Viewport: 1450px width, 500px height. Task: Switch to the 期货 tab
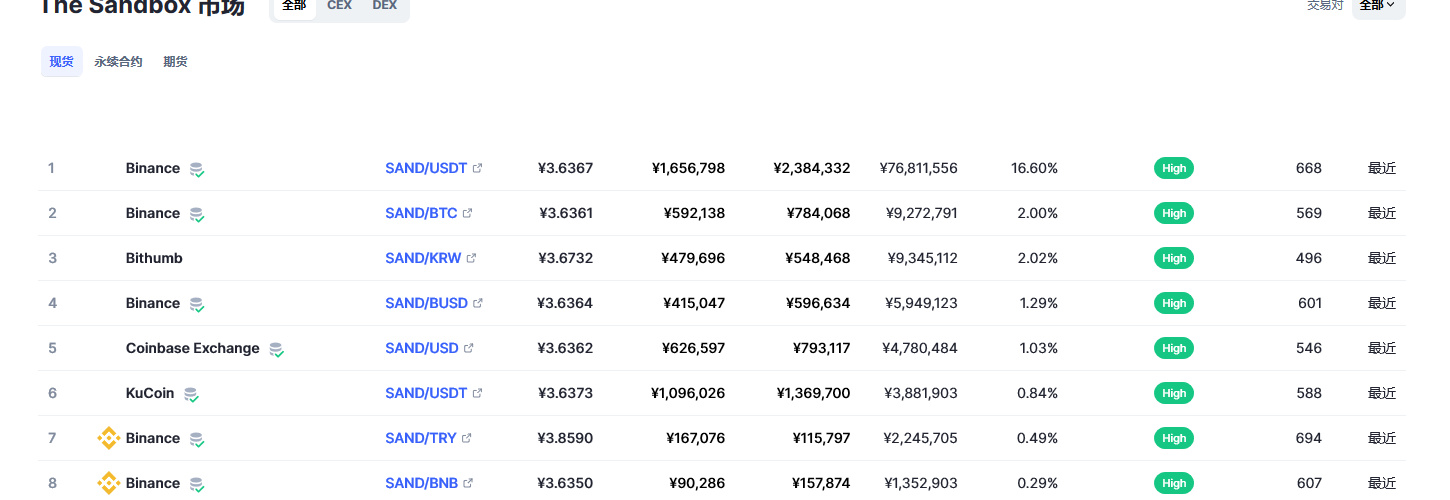tap(175, 62)
